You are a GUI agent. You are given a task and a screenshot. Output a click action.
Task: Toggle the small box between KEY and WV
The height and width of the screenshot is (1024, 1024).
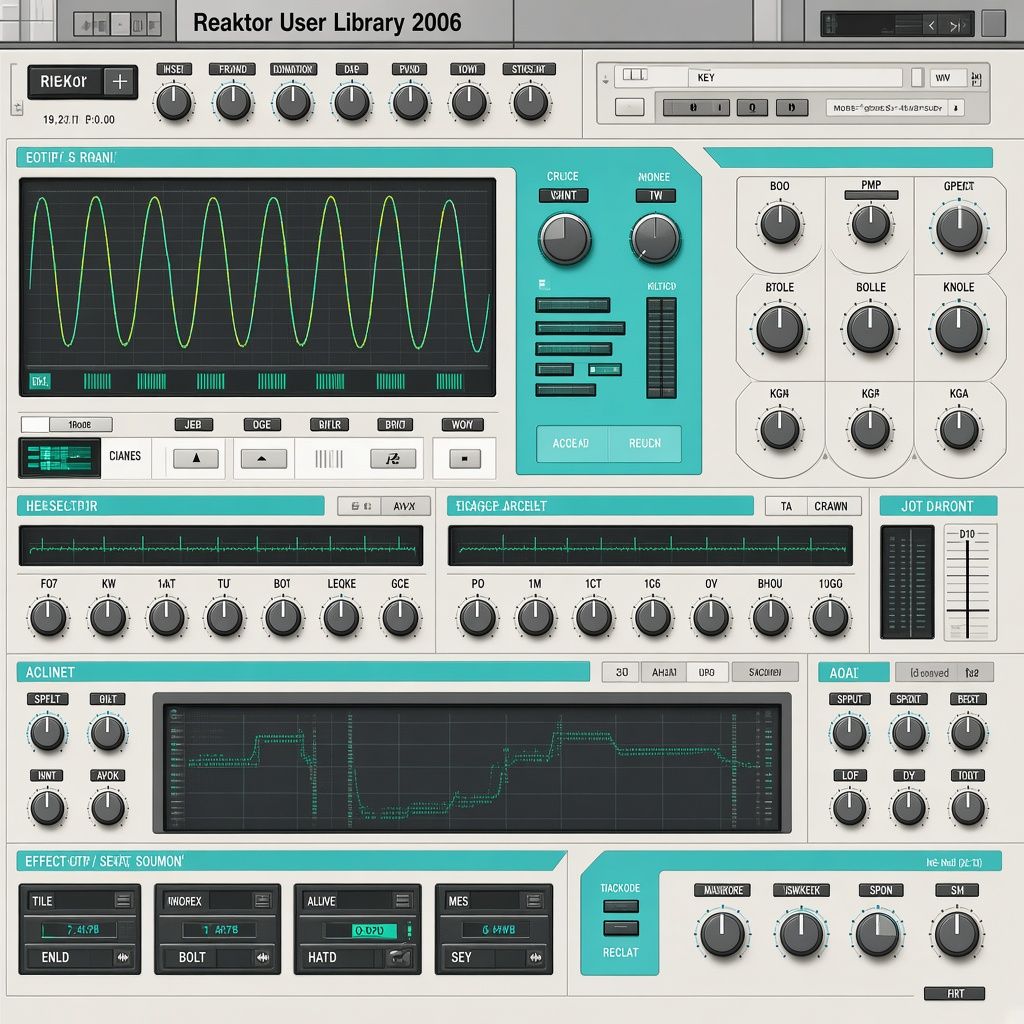918,77
